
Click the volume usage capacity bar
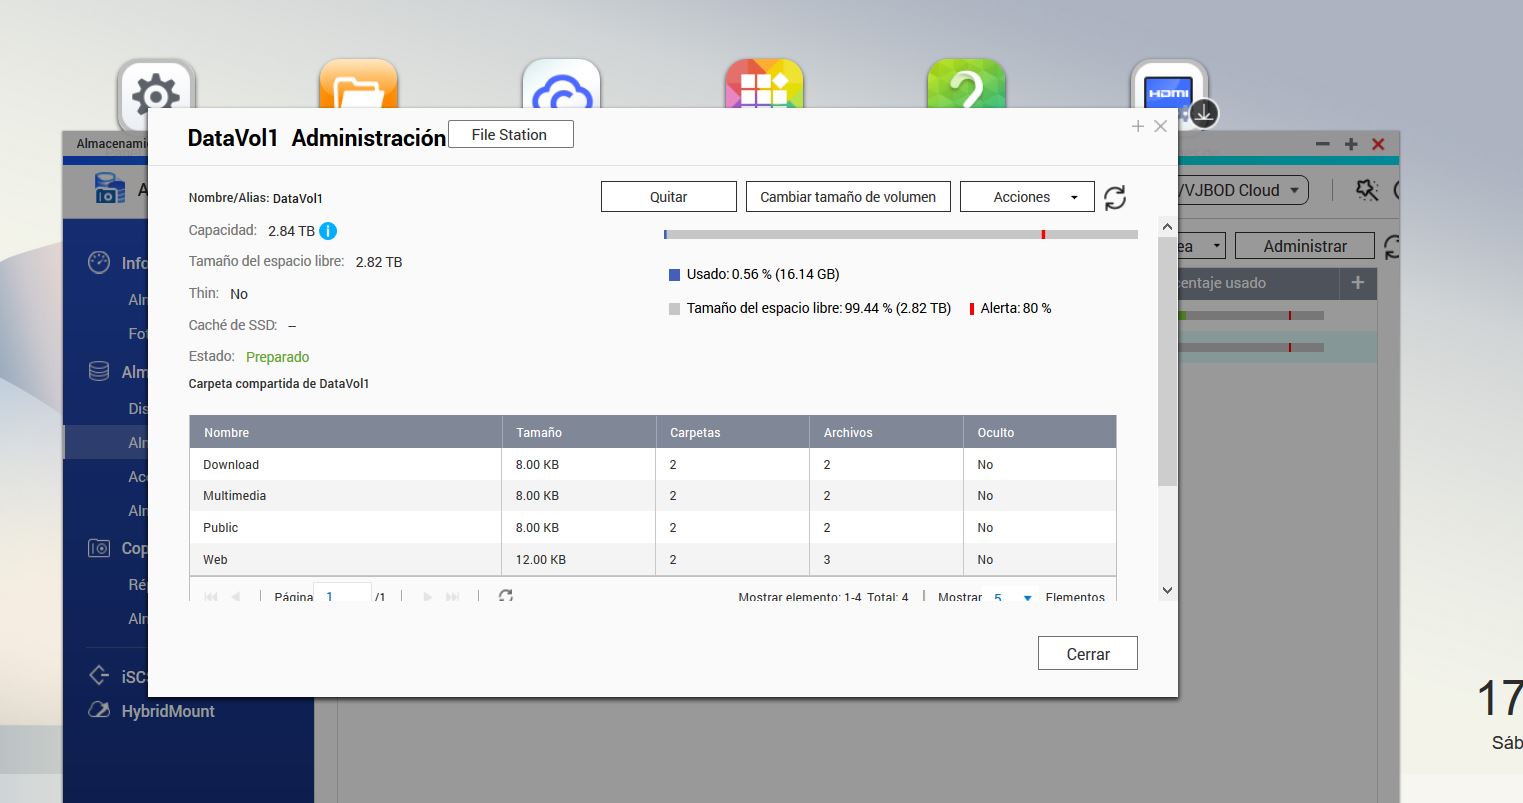click(900, 235)
